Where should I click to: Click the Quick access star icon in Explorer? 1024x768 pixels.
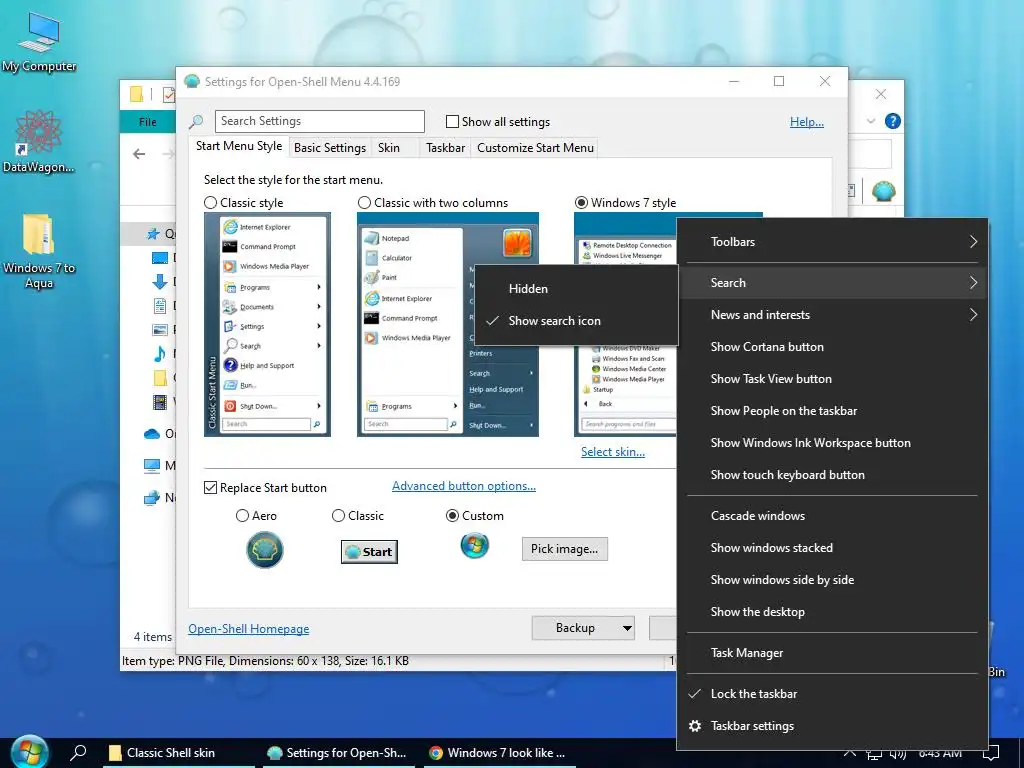click(153, 233)
